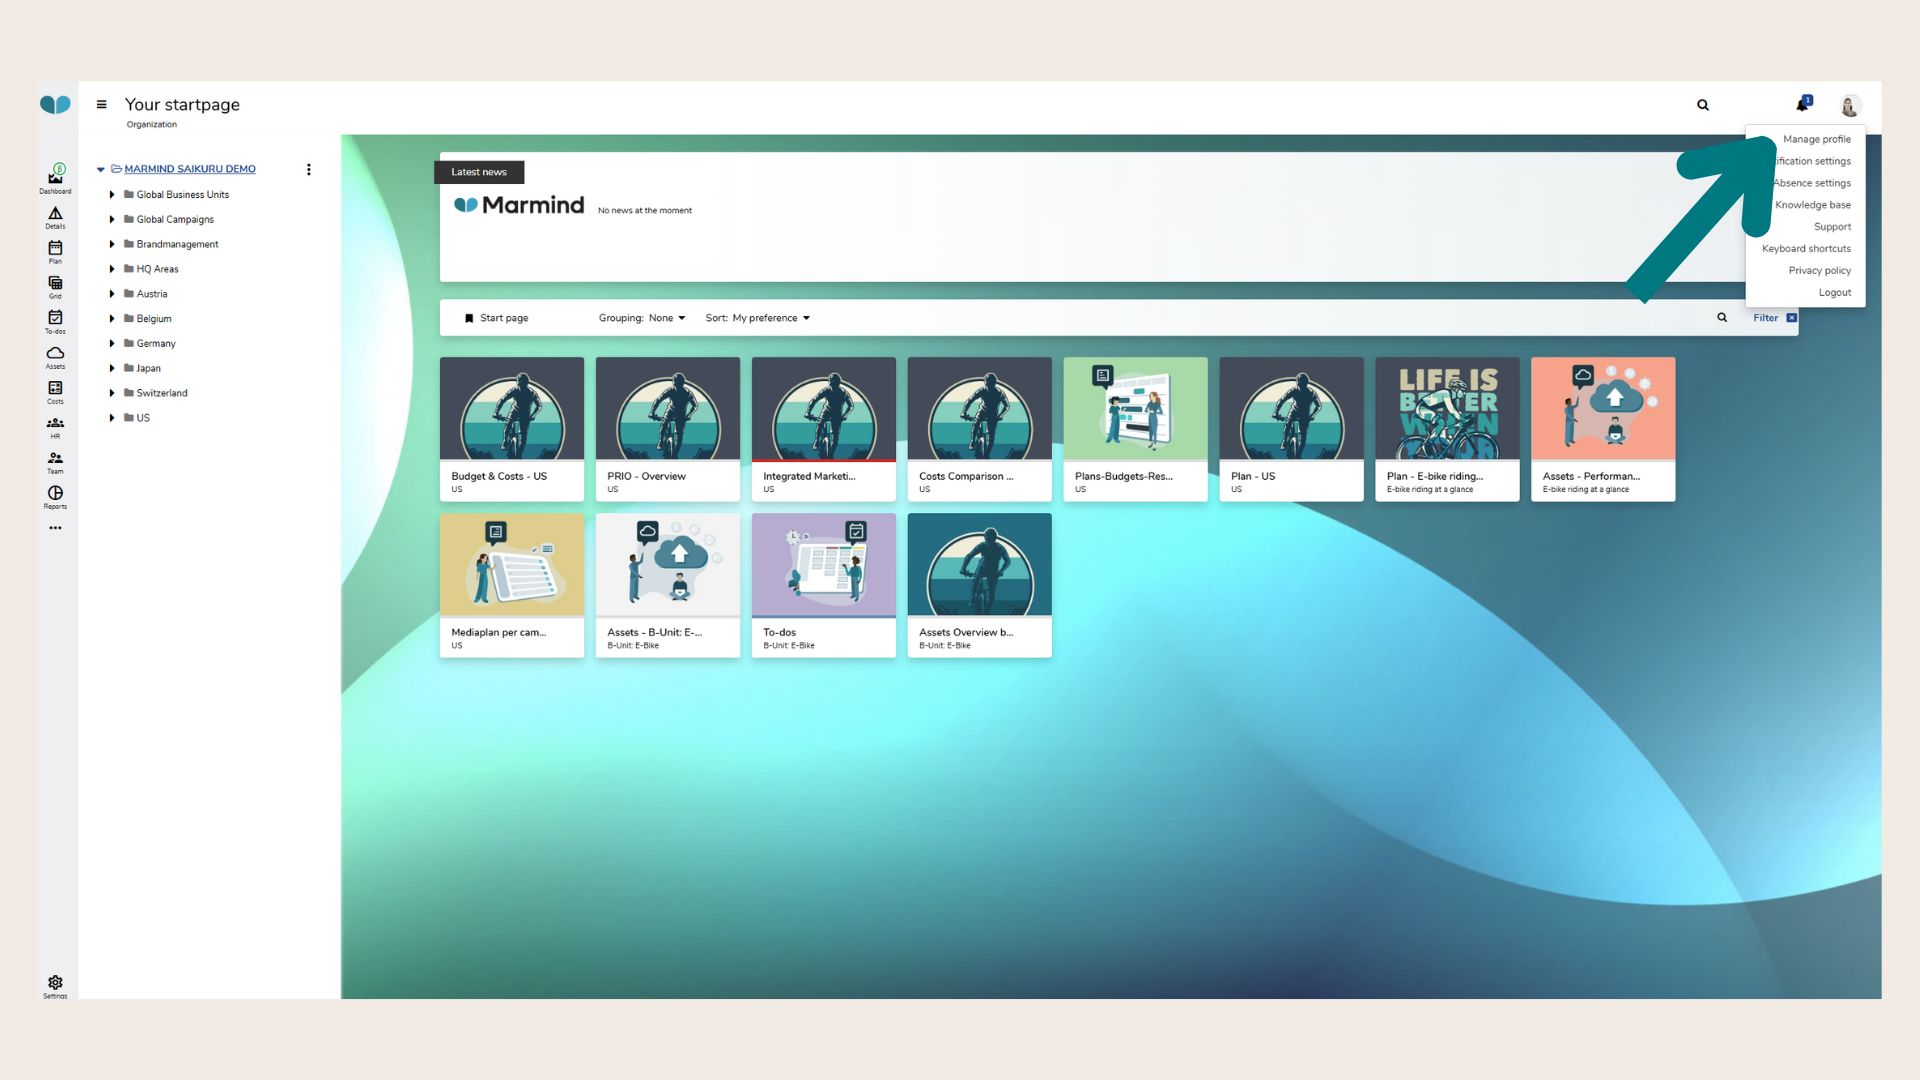Toggle the Start page bookmark
The height and width of the screenshot is (1080, 1920).
[469, 318]
